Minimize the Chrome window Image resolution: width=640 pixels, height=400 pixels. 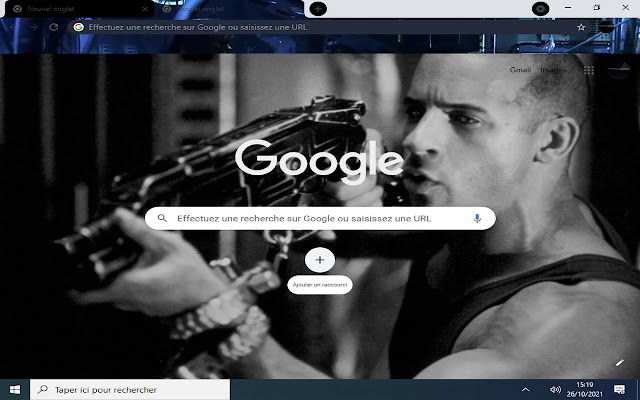pyautogui.click(x=568, y=7)
